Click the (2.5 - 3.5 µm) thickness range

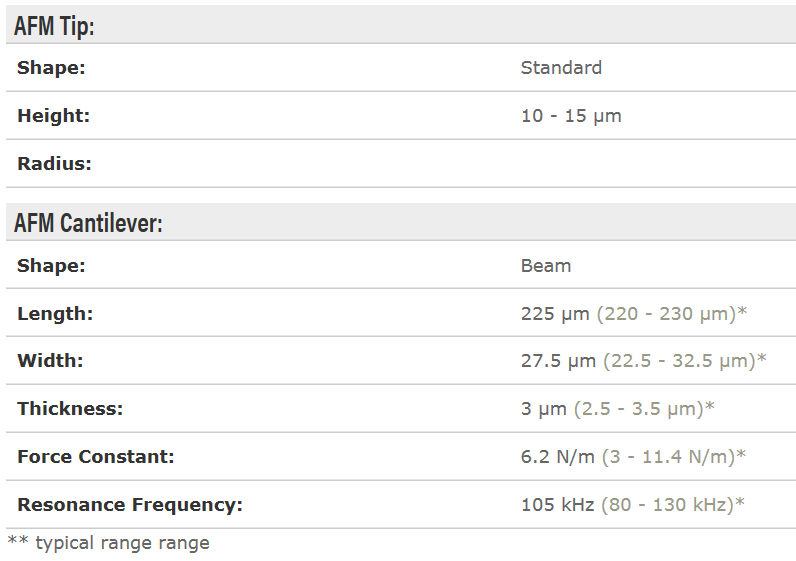coord(644,409)
